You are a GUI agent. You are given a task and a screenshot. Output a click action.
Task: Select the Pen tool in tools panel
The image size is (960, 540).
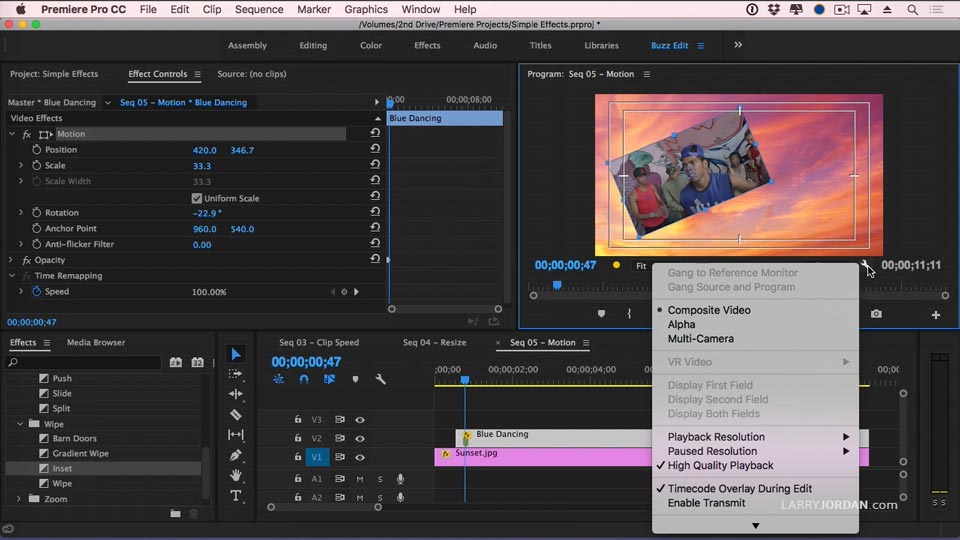(236, 455)
